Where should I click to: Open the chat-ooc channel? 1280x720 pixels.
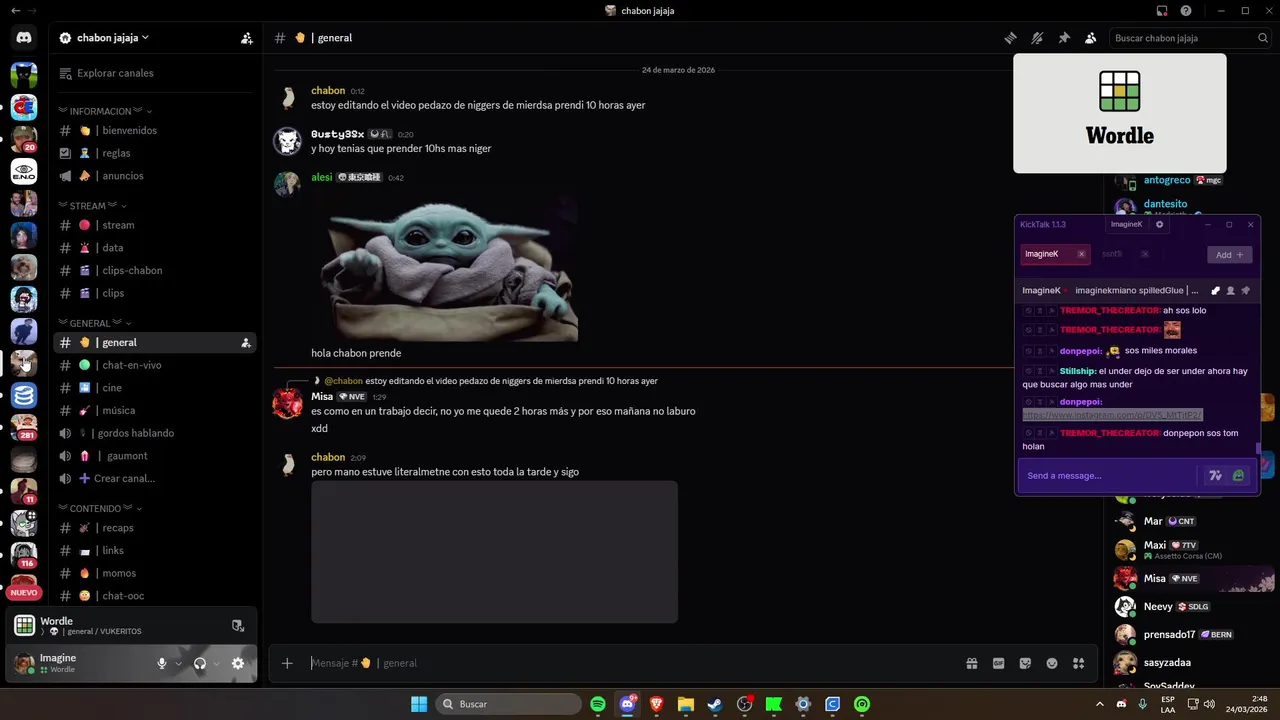tap(154, 596)
